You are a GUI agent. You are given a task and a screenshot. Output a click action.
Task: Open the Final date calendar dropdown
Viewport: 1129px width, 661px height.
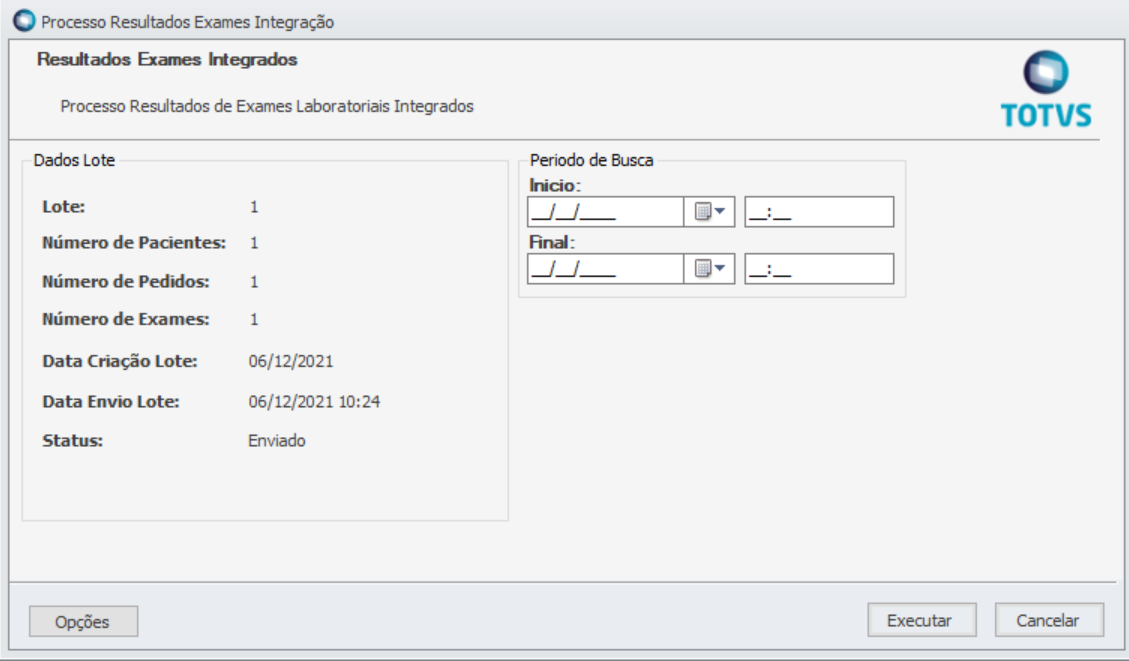[709, 269]
